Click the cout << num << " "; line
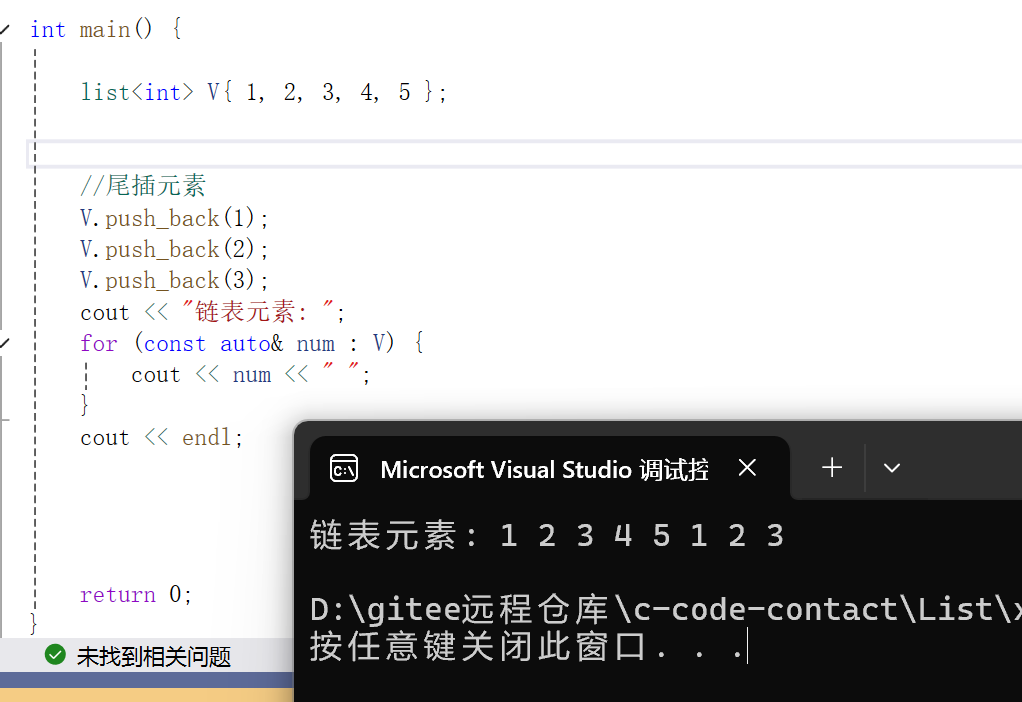This screenshot has width=1022, height=702. tap(251, 374)
